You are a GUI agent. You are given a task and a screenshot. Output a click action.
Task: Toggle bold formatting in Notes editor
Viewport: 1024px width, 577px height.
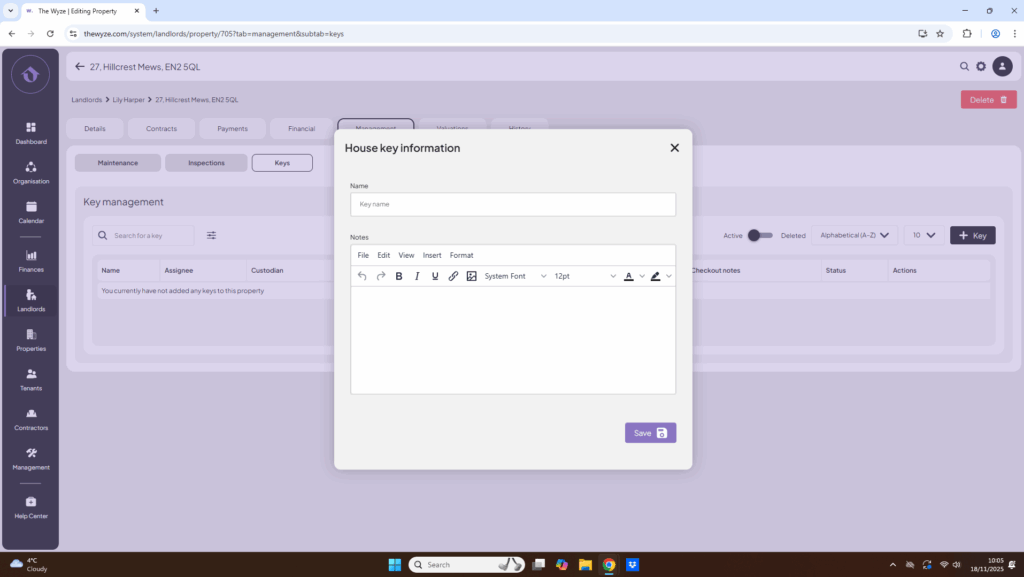(399, 276)
